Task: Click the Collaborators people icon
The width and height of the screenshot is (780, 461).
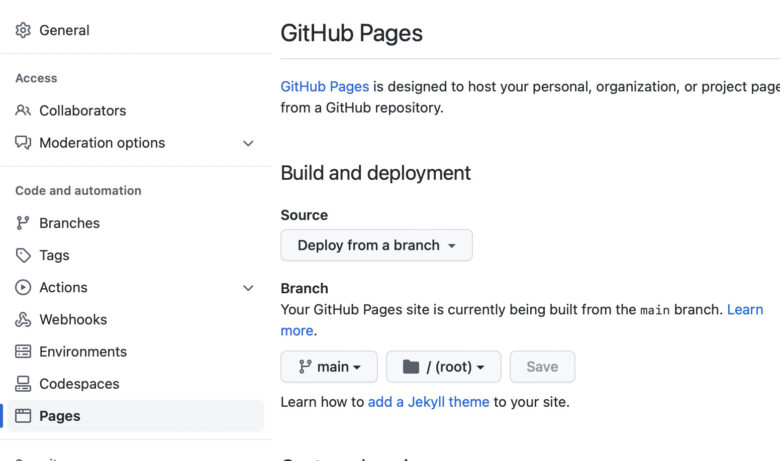Action: (x=23, y=110)
